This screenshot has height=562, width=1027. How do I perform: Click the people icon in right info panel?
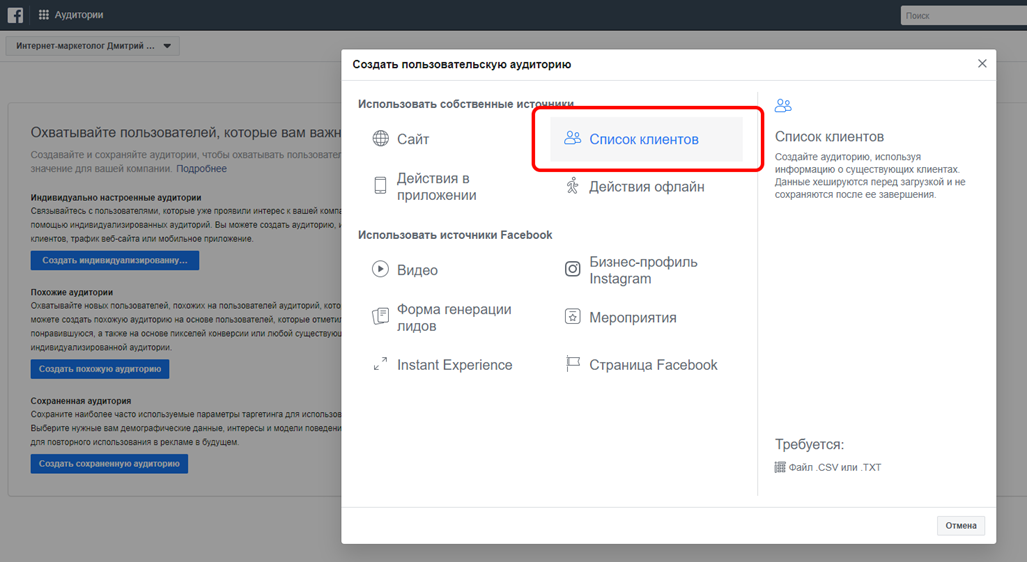tap(783, 105)
